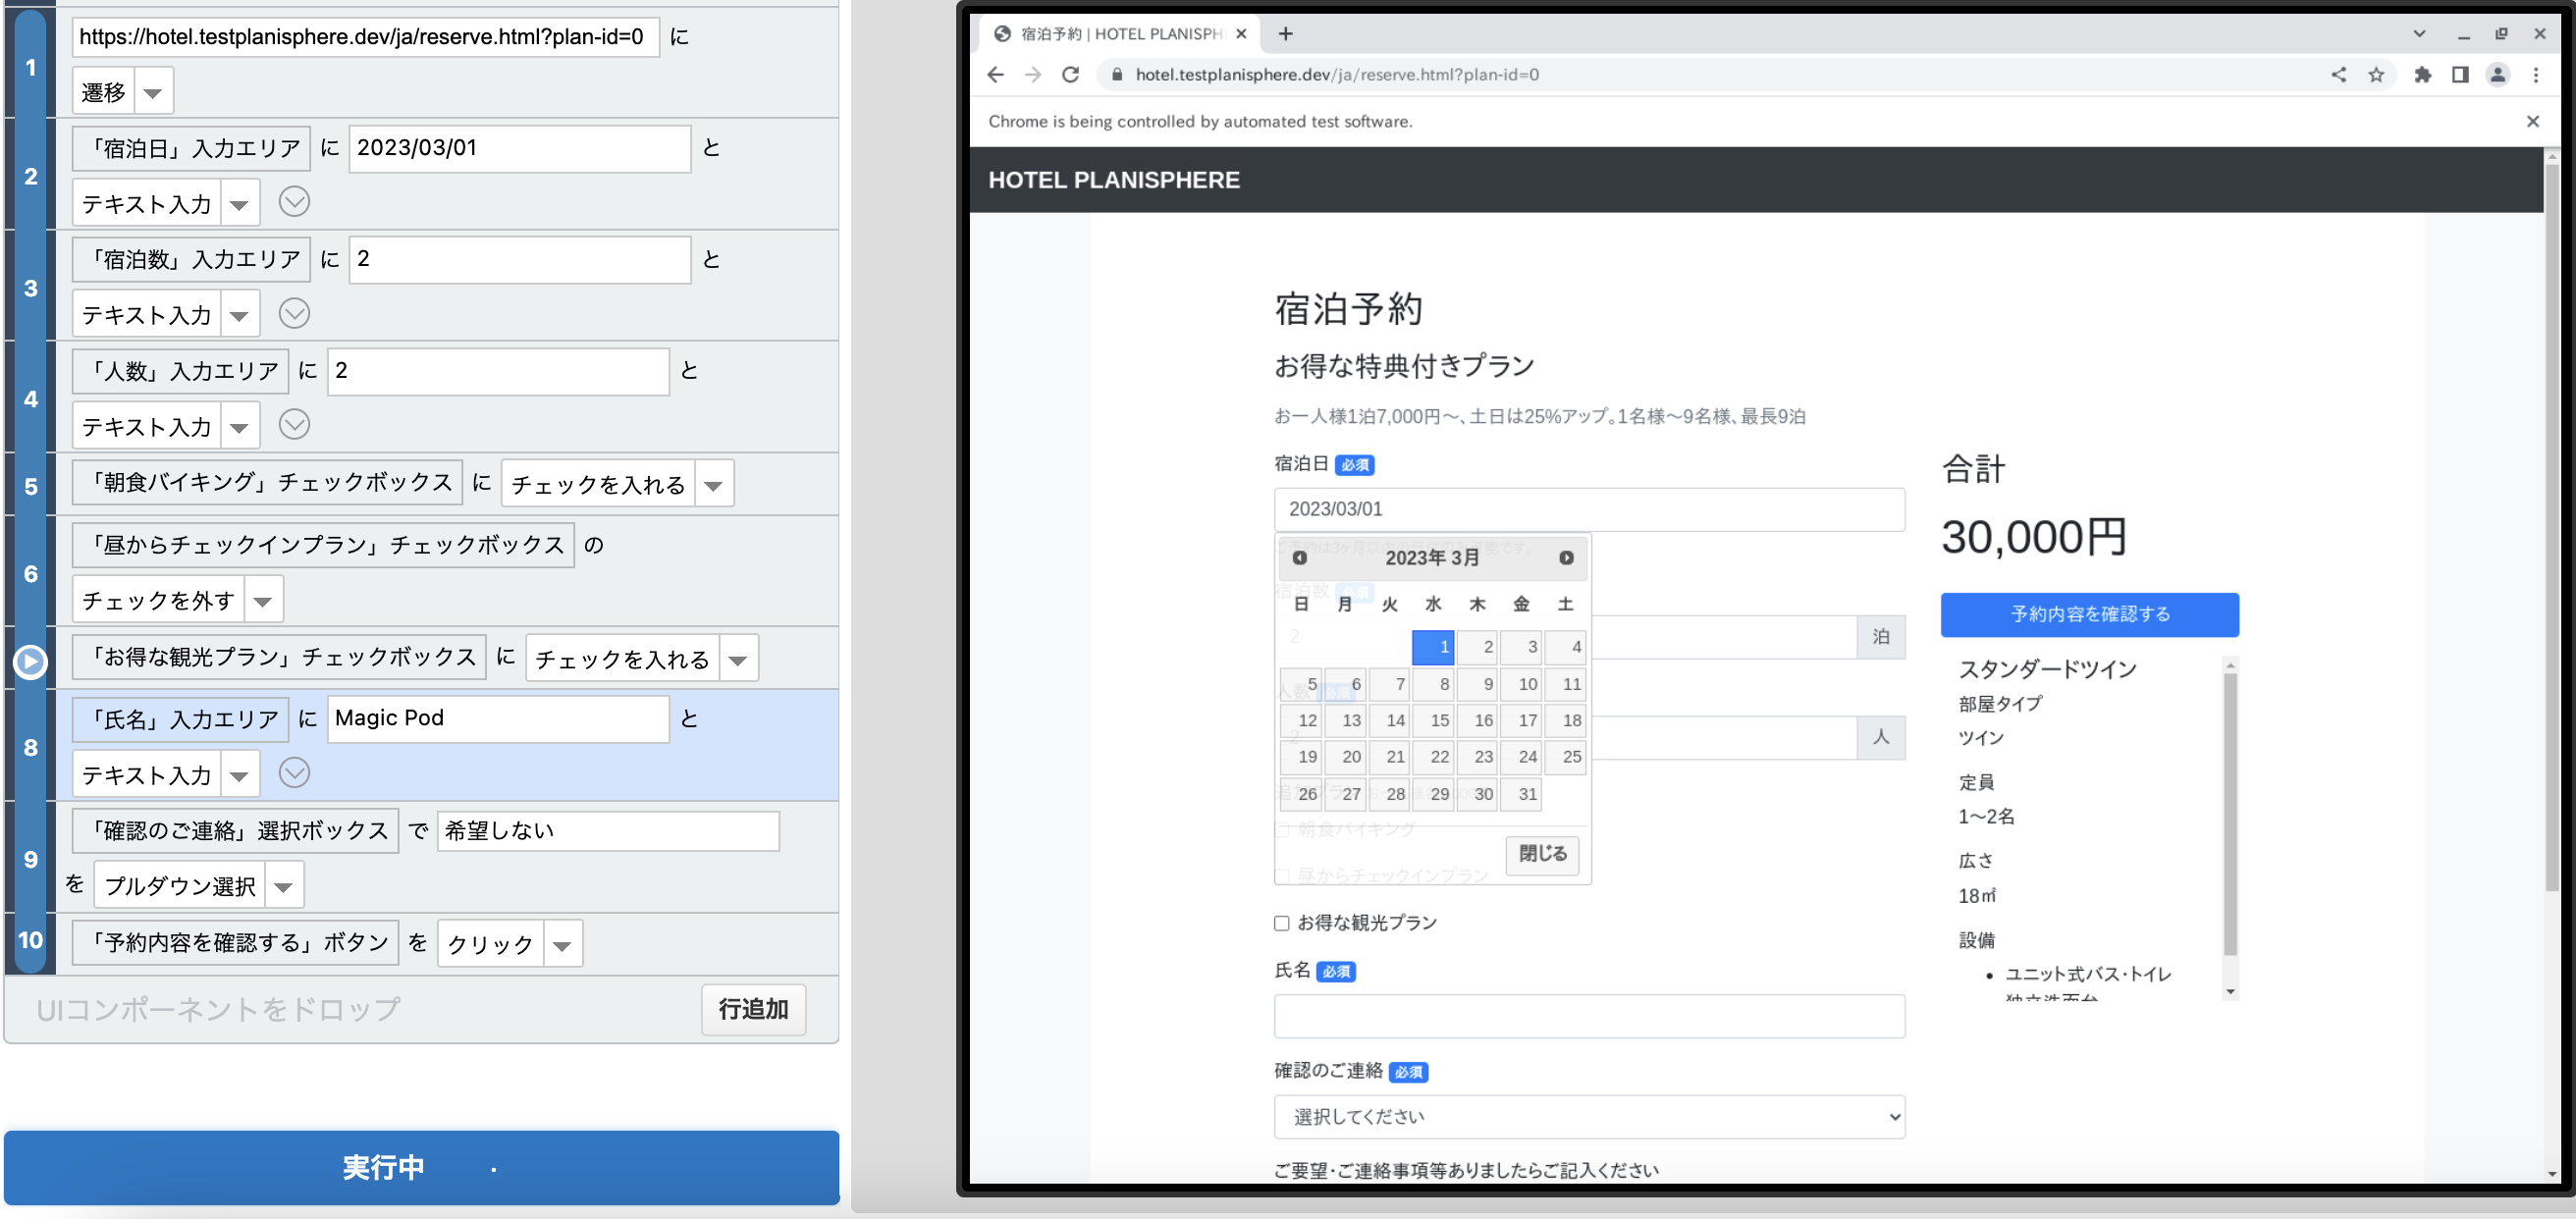
Task: Open チェックを入れる dropdown in step 5
Action: tap(714, 484)
